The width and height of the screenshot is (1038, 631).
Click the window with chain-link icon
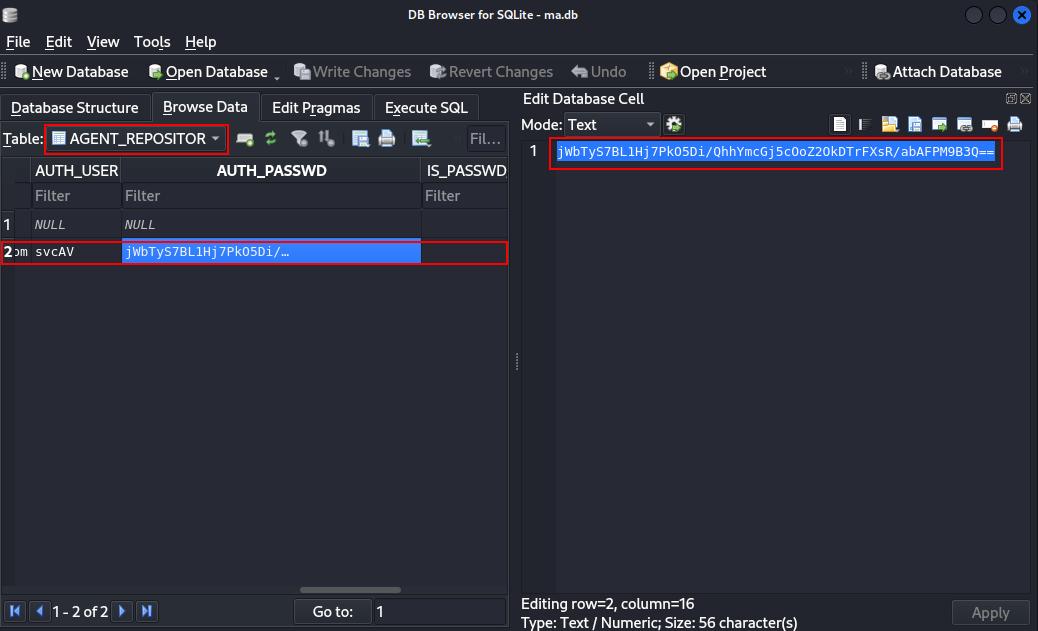pos(965,124)
